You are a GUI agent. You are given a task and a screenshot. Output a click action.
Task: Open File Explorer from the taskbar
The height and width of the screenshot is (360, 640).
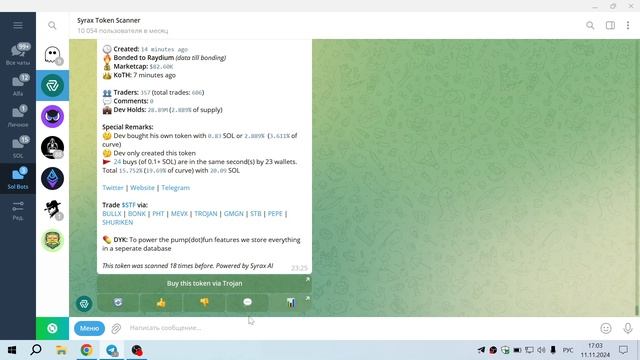pyautogui.click(x=61, y=350)
